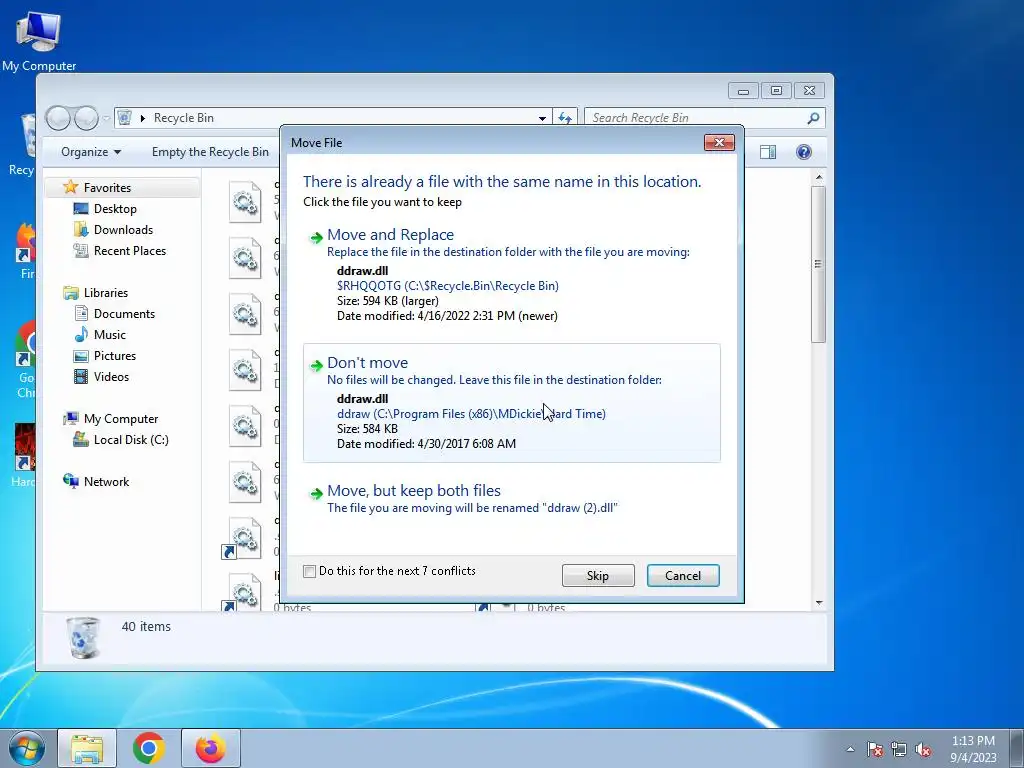The height and width of the screenshot is (768, 1024).
Task: Click the Local Disk drive icon
Action: [81, 440]
